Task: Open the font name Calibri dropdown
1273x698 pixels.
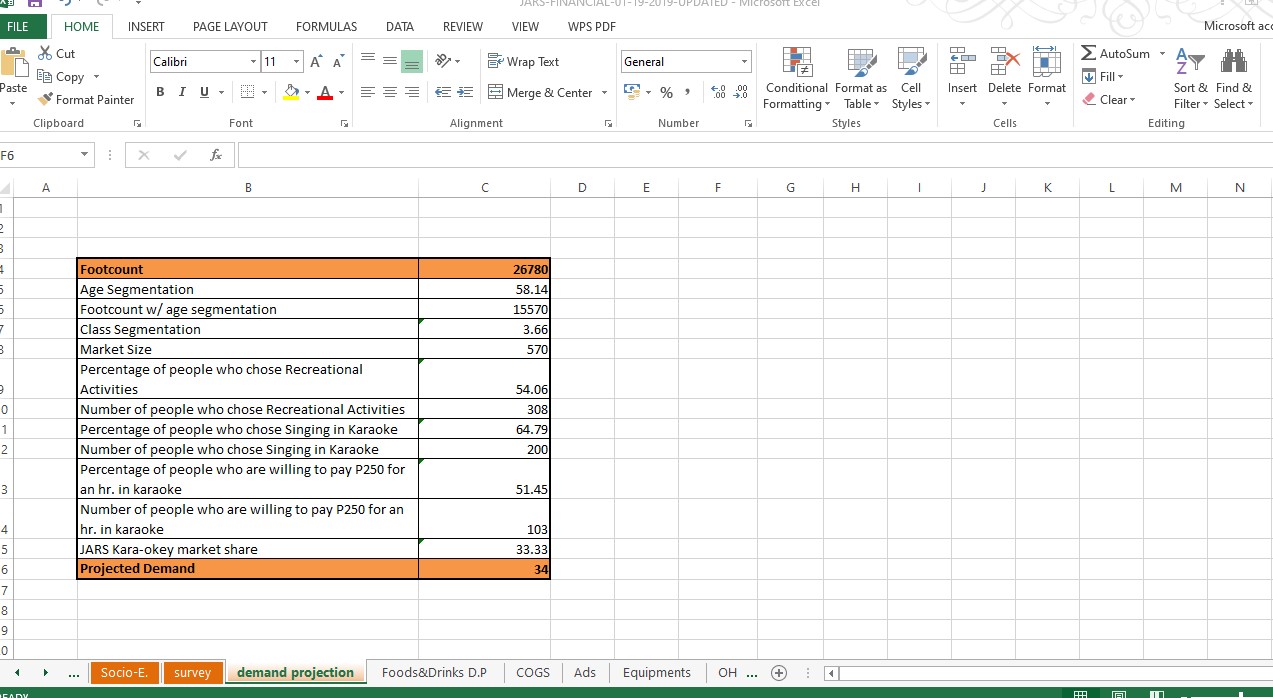Action: pos(253,62)
